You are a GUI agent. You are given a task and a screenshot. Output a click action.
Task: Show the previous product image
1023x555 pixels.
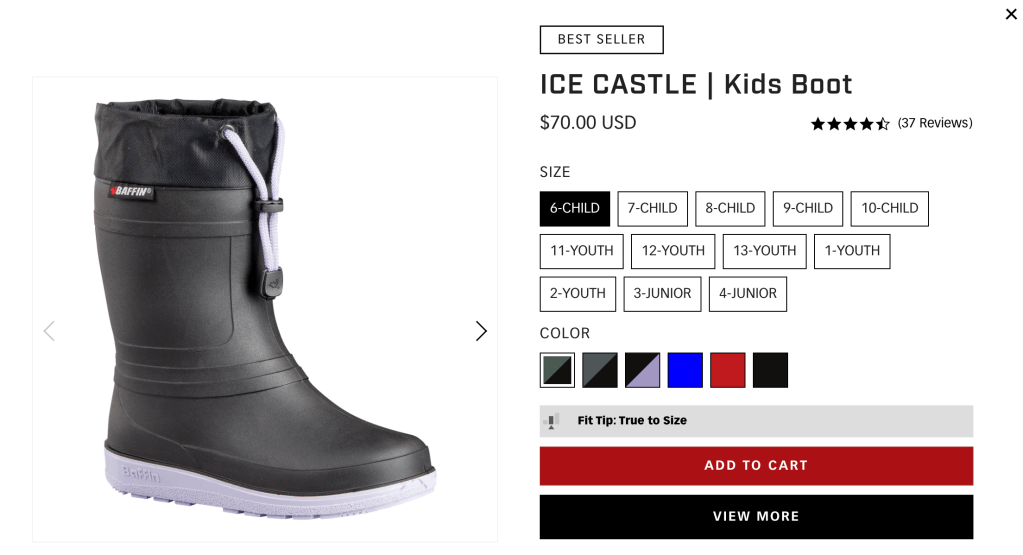[49, 331]
